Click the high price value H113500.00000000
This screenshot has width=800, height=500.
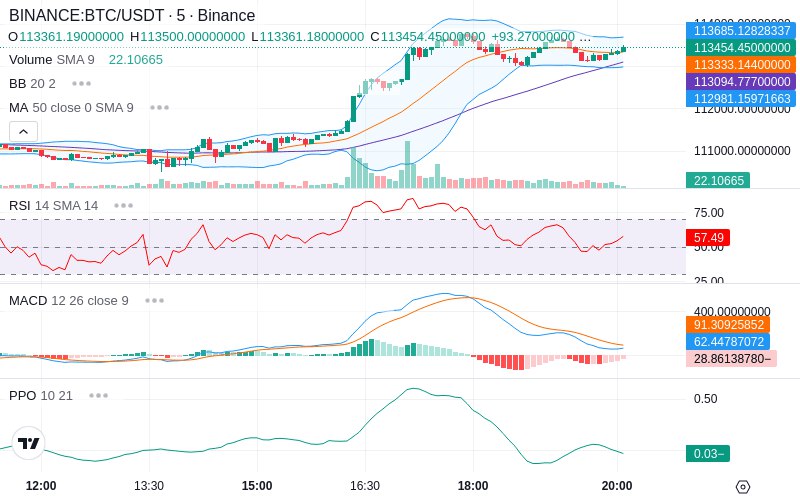pos(188,37)
